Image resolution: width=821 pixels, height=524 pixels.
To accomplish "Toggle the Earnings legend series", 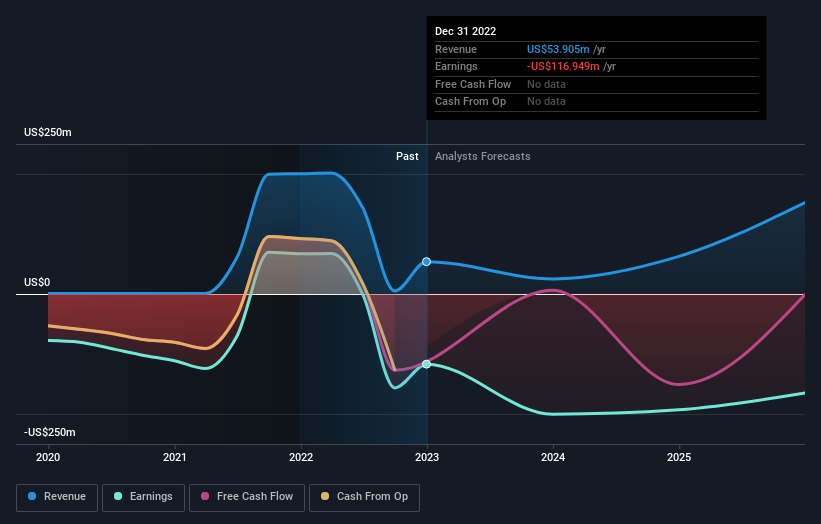I will click(x=143, y=497).
